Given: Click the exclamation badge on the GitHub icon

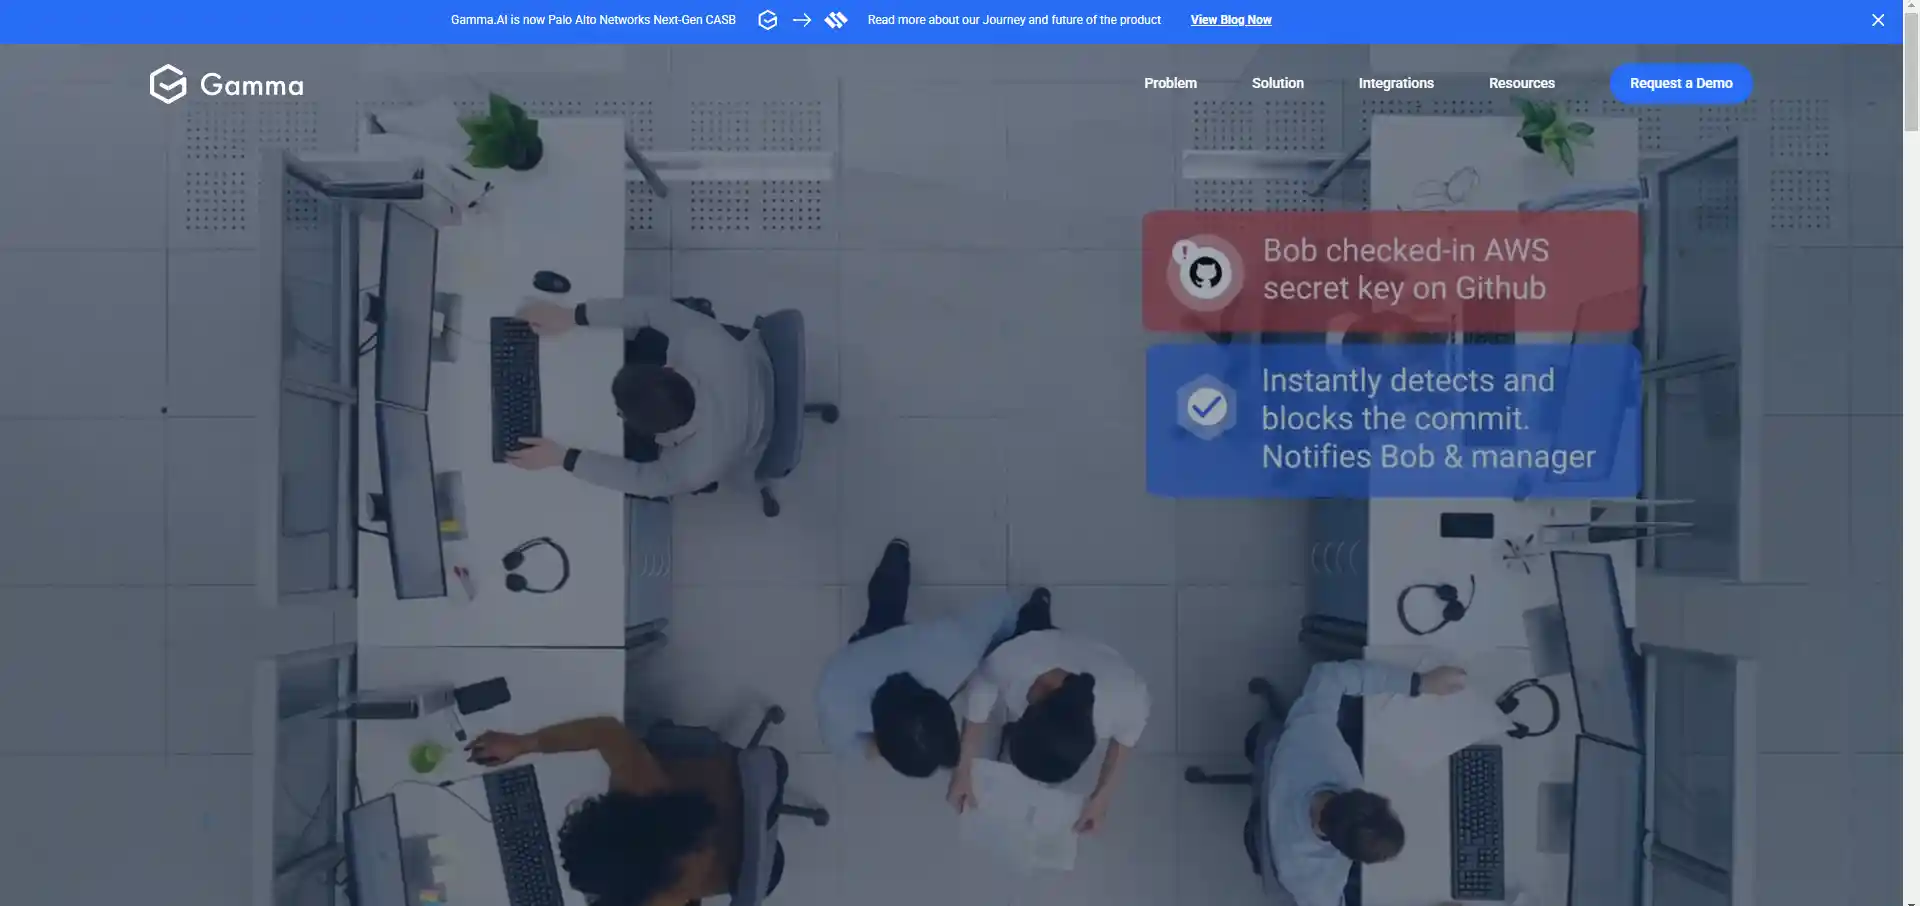Looking at the screenshot, I should pyautogui.click(x=1184, y=252).
